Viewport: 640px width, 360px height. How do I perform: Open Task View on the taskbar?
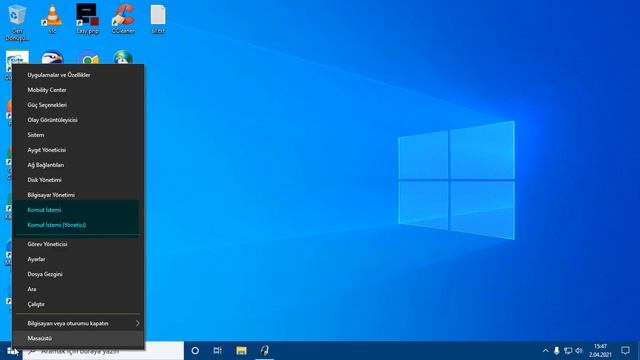point(218,351)
